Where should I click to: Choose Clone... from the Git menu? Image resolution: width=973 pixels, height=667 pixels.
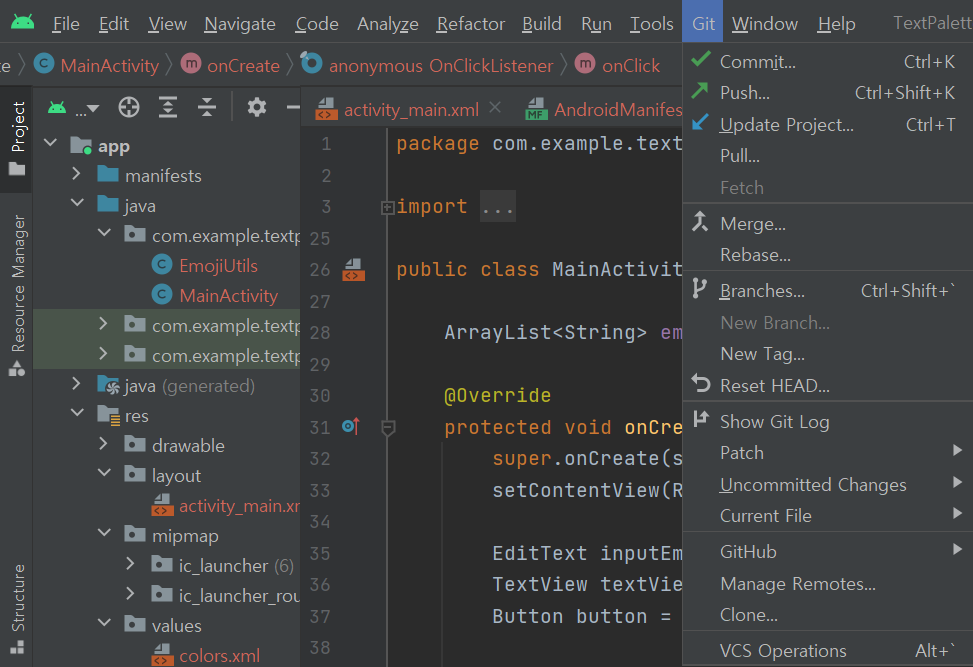[828, 615]
